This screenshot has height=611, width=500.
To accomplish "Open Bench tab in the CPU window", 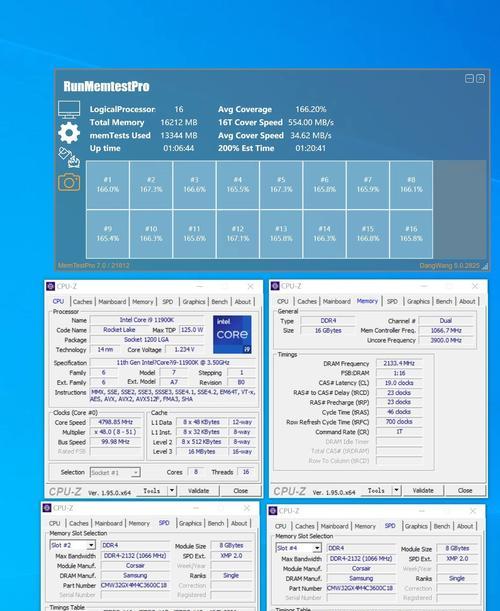I will tap(219, 302).
